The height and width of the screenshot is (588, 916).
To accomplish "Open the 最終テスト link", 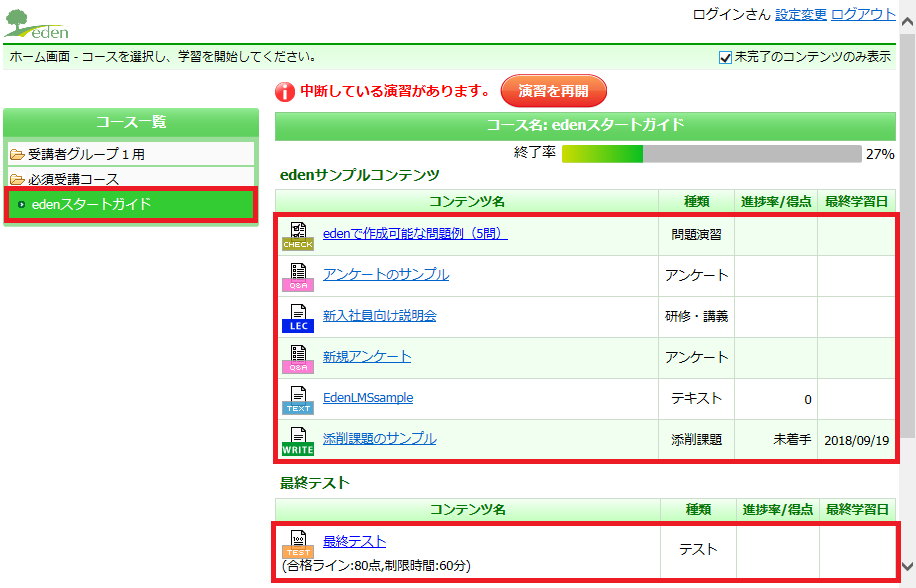I will coord(355,541).
